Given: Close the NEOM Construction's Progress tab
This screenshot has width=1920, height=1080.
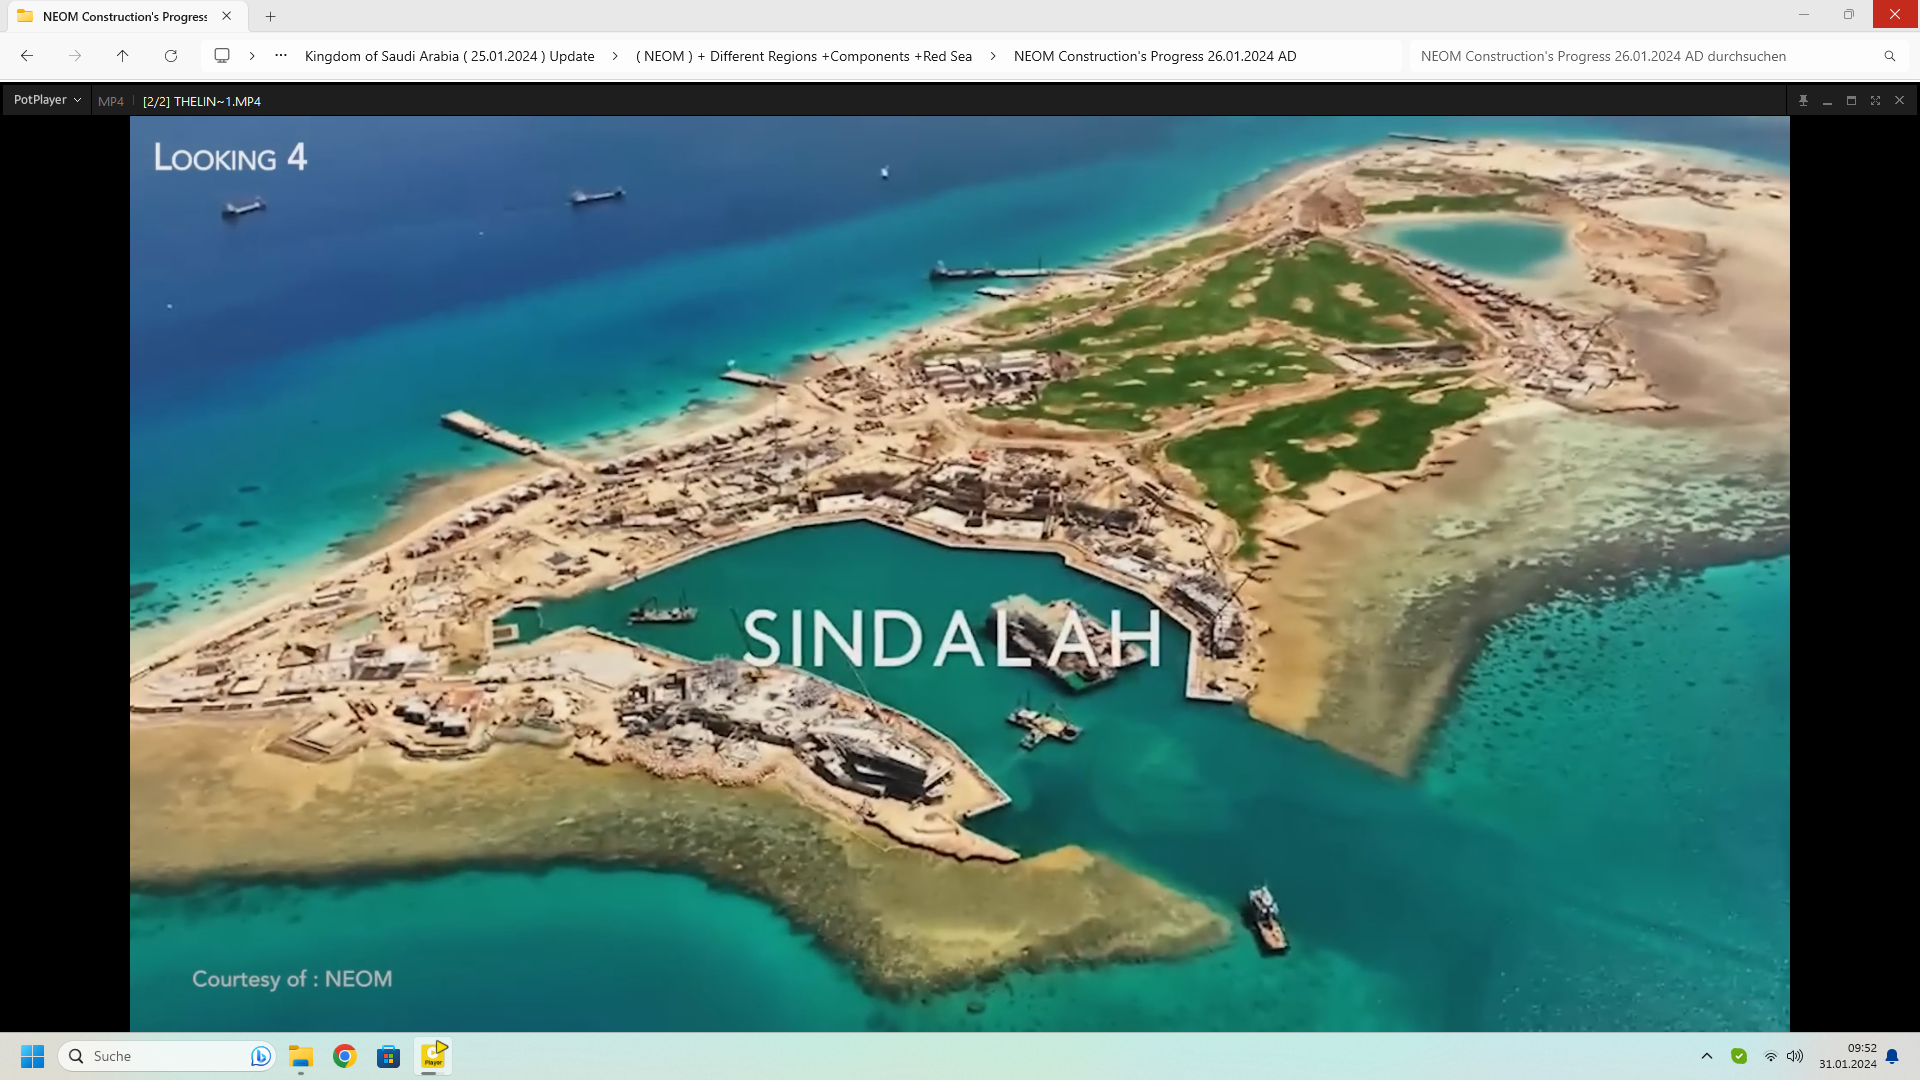Looking at the screenshot, I should click(227, 16).
